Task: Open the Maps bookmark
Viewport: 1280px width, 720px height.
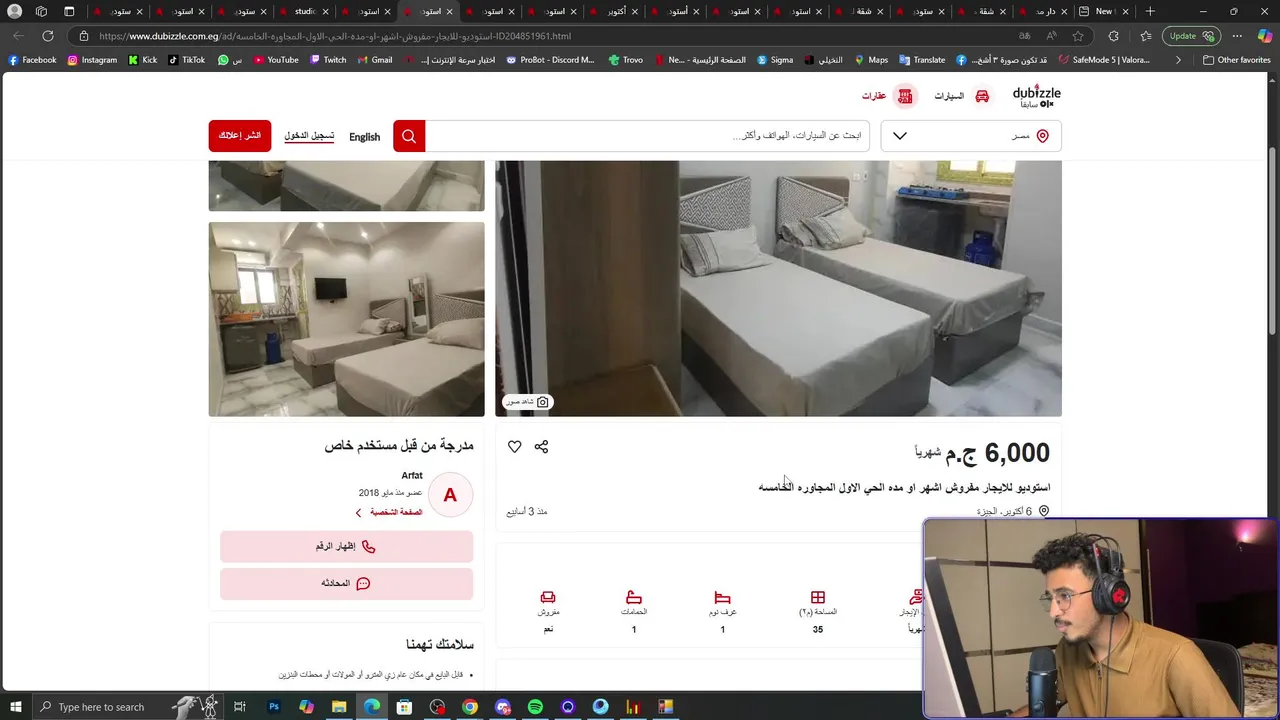Action: pyautogui.click(x=870, y=60)
